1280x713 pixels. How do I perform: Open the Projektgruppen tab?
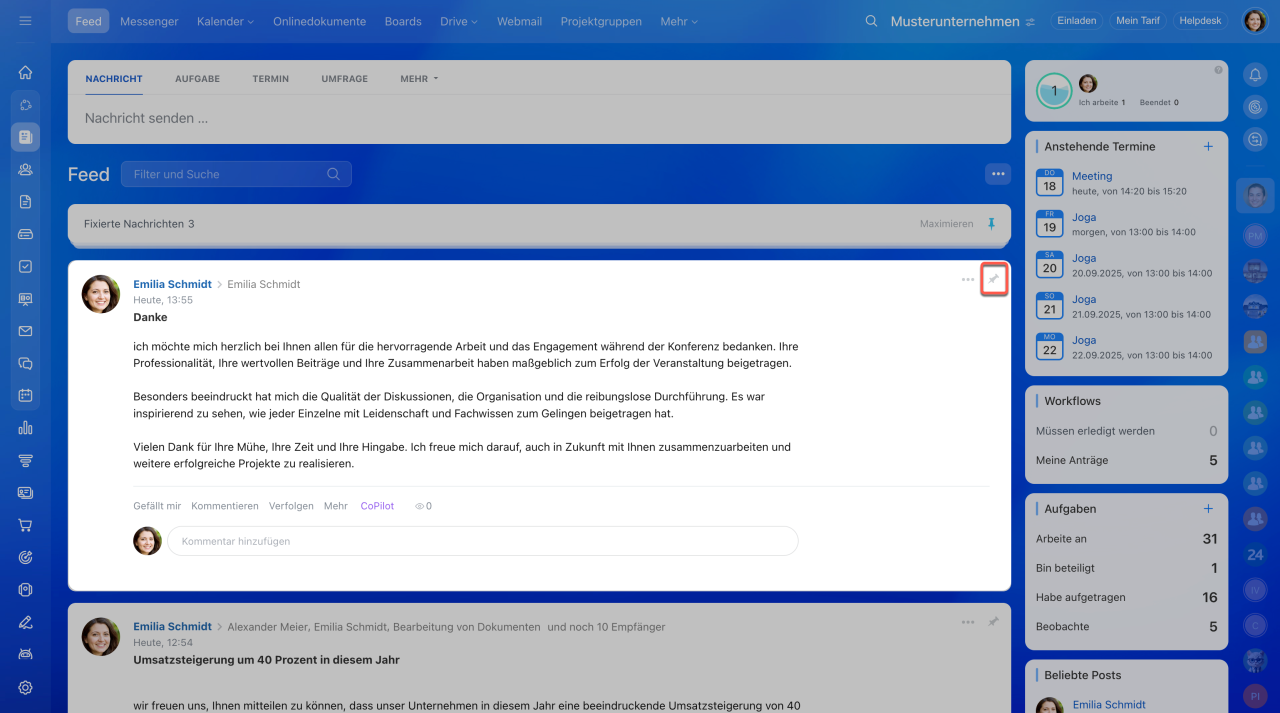tap(601, 21)
